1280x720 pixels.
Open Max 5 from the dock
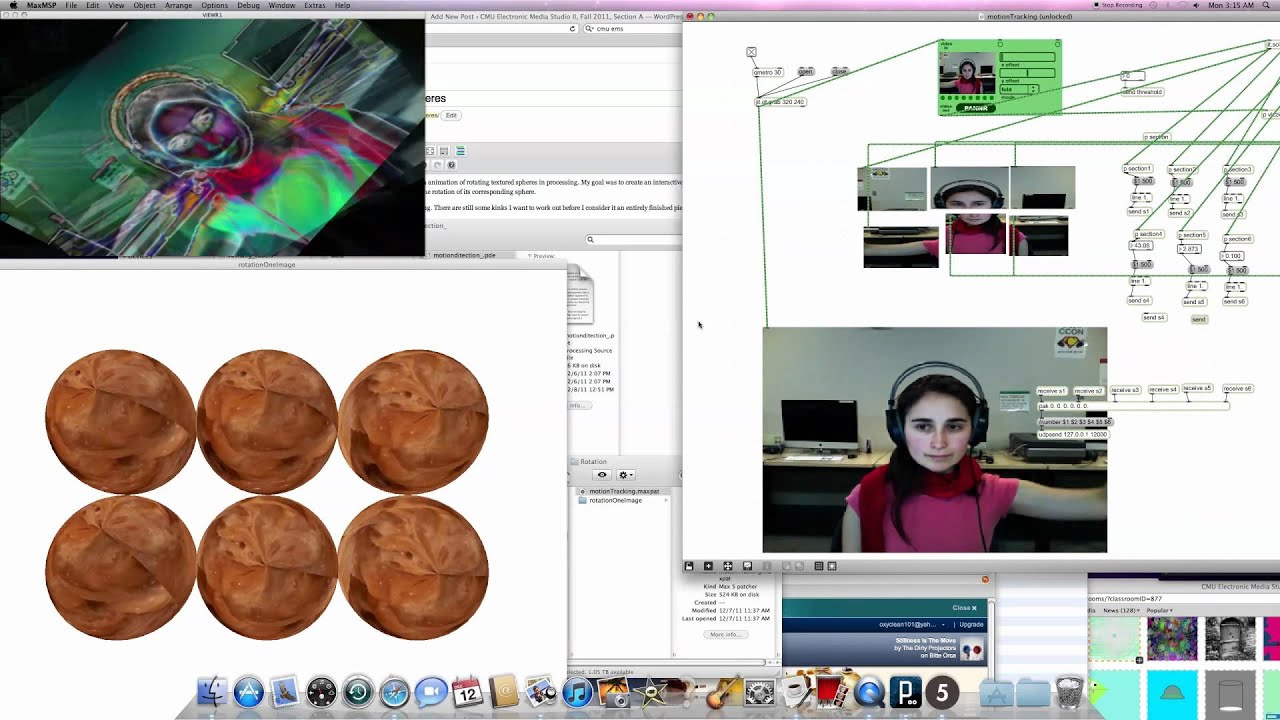click(942, 692)
